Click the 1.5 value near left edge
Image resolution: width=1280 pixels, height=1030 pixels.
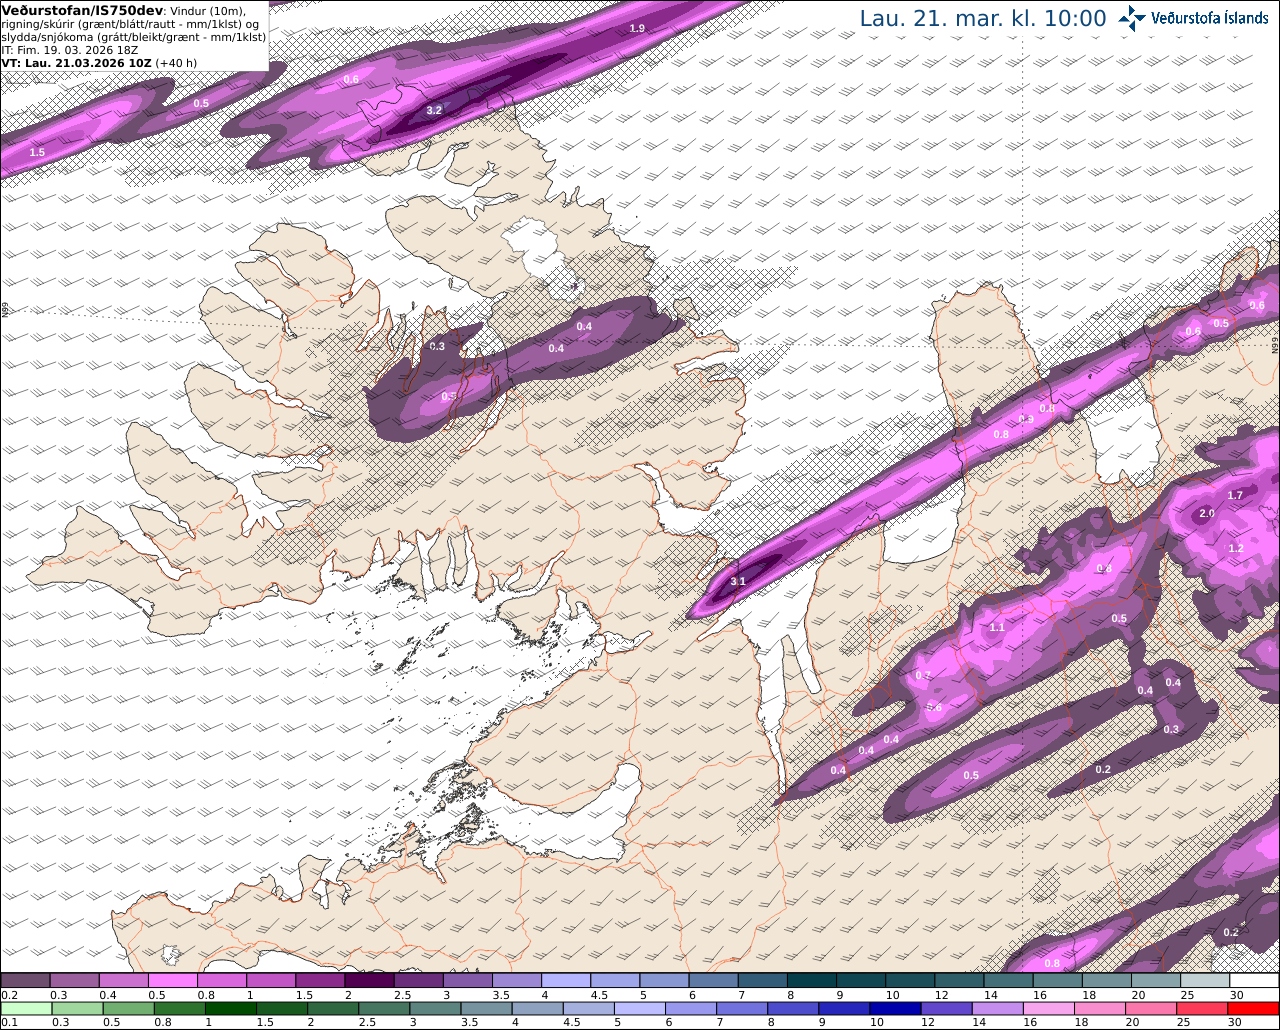37,152
